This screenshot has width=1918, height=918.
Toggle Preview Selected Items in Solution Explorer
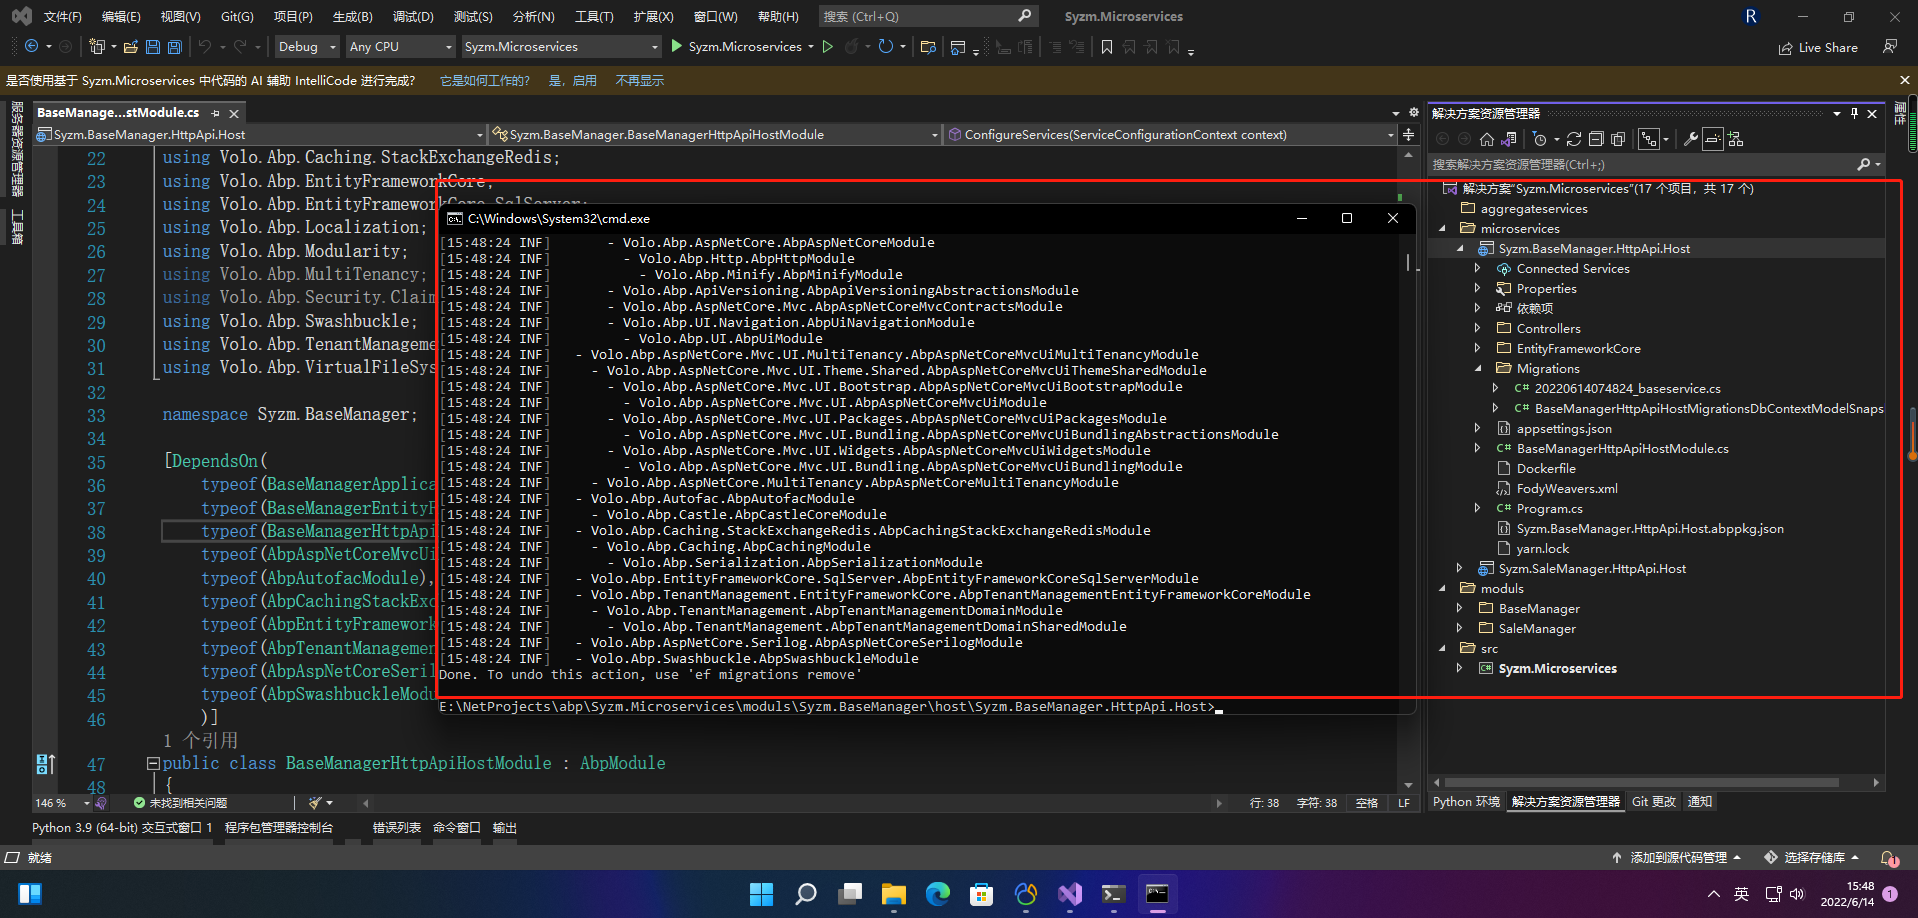(x=1713, y=139)
